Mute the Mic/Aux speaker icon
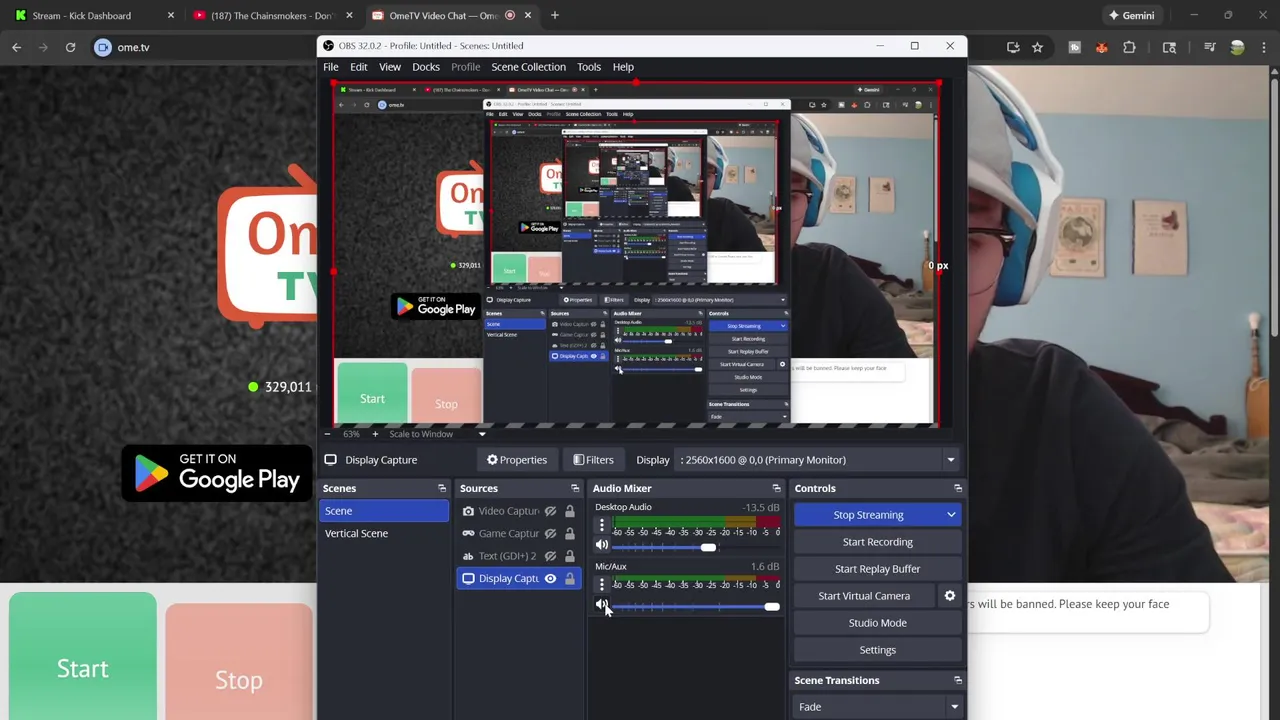Image resolution: width=1280 pixels, height=720 pixels. point(602,605)
